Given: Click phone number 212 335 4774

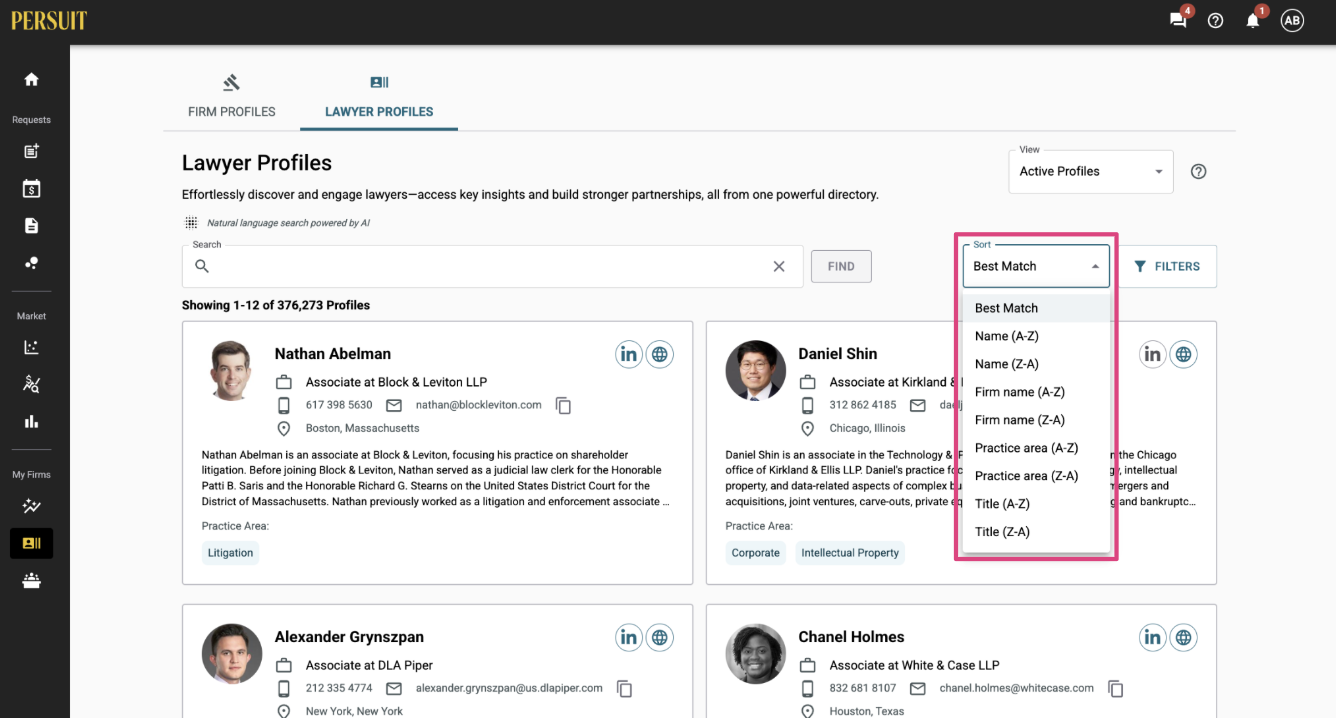Looking at the screenshot, I should pos(339,688).
